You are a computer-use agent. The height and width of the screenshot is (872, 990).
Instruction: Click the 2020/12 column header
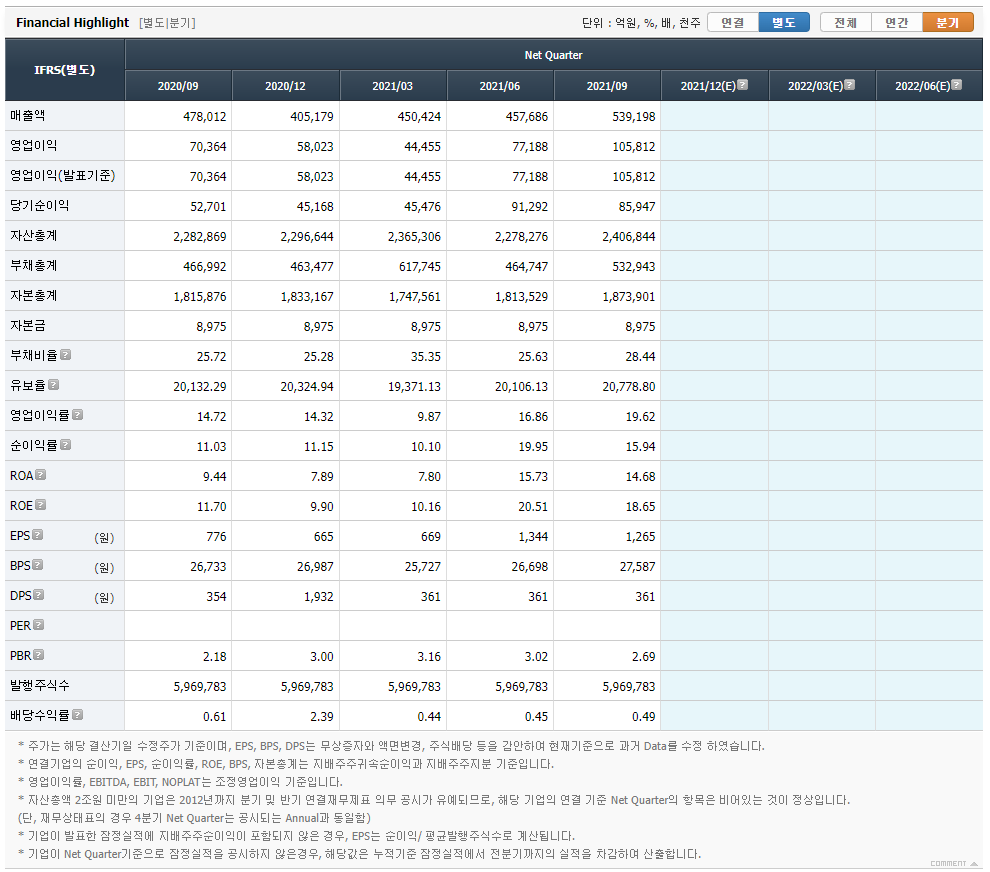(286, 86)
